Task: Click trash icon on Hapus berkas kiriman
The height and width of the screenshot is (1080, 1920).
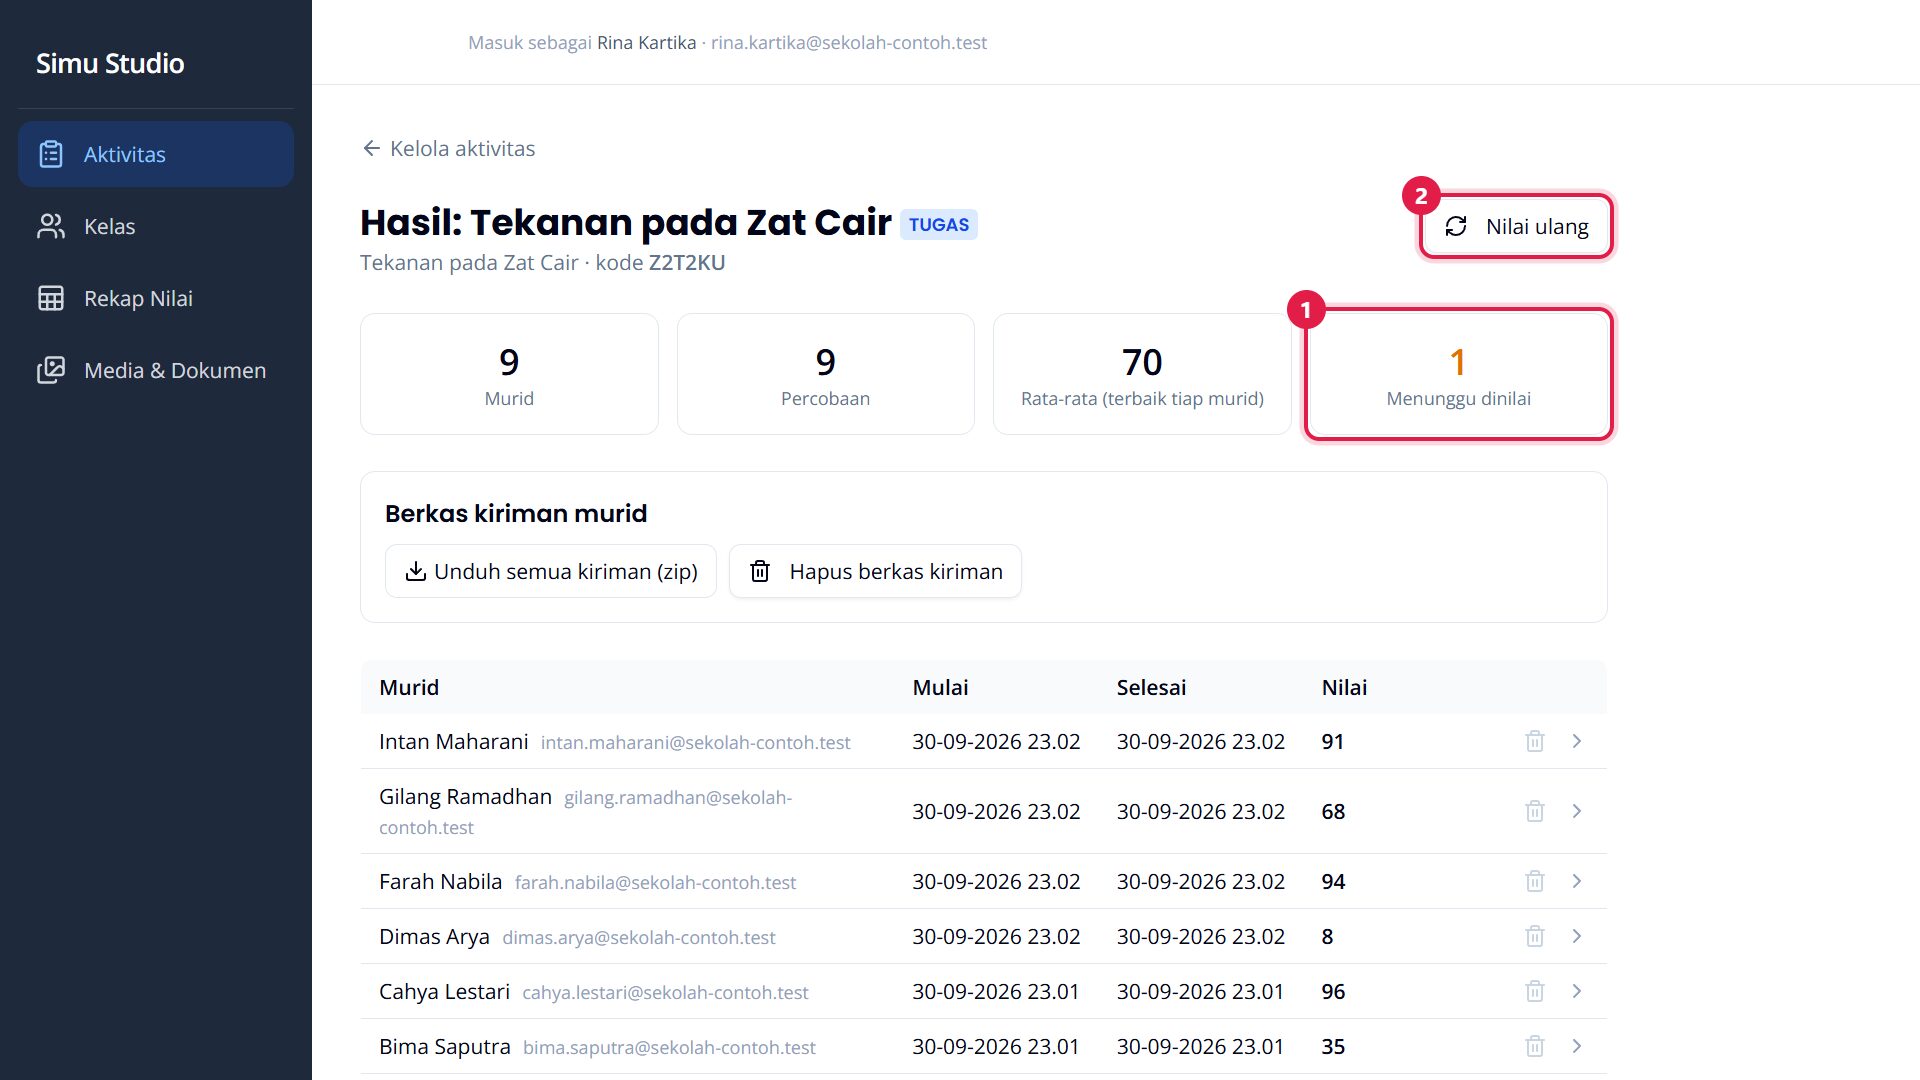Action: tap(760, 571)
